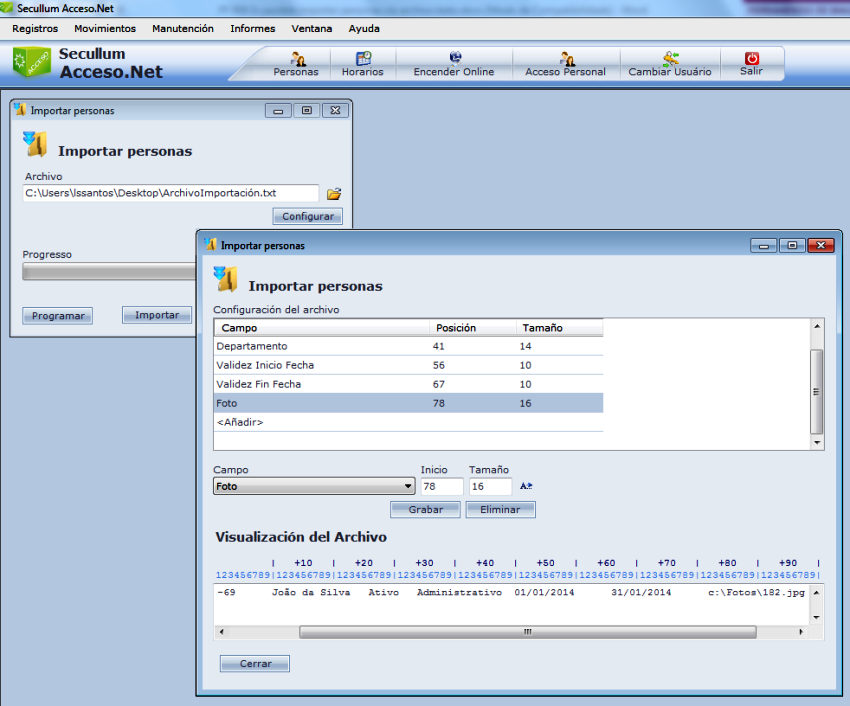Click the folder browse icon beside Archivo

[x=334, y=193]
